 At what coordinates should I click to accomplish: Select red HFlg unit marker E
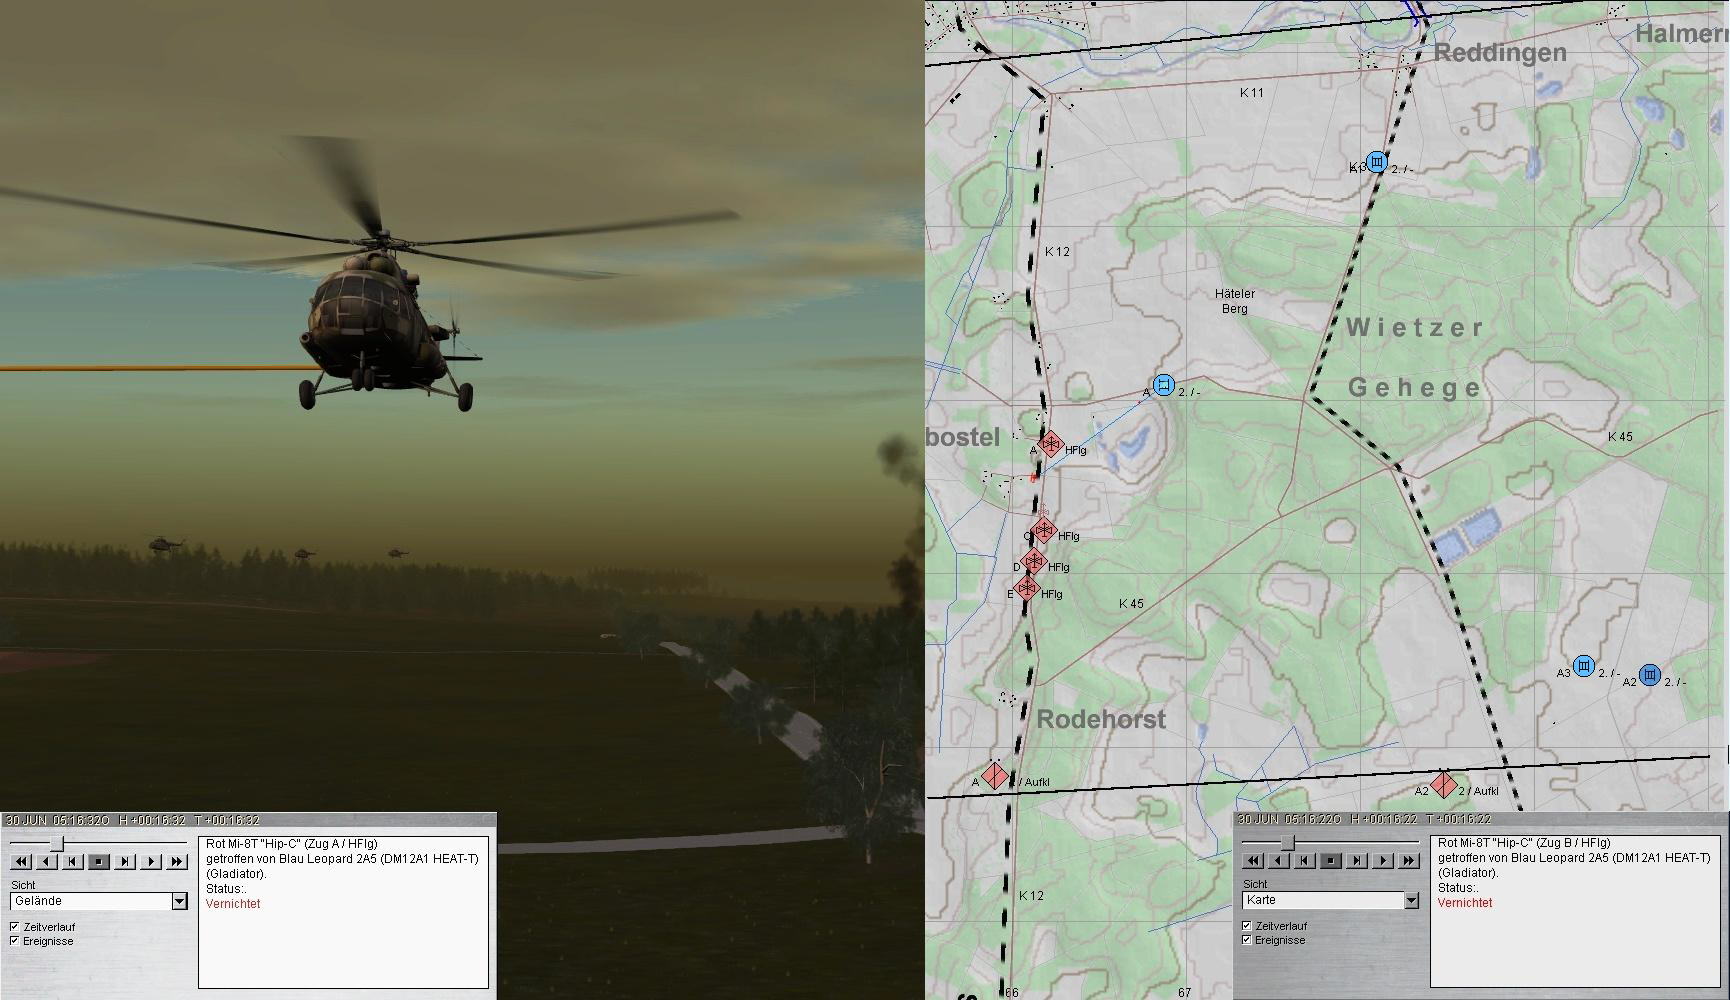coord(1027,588)
